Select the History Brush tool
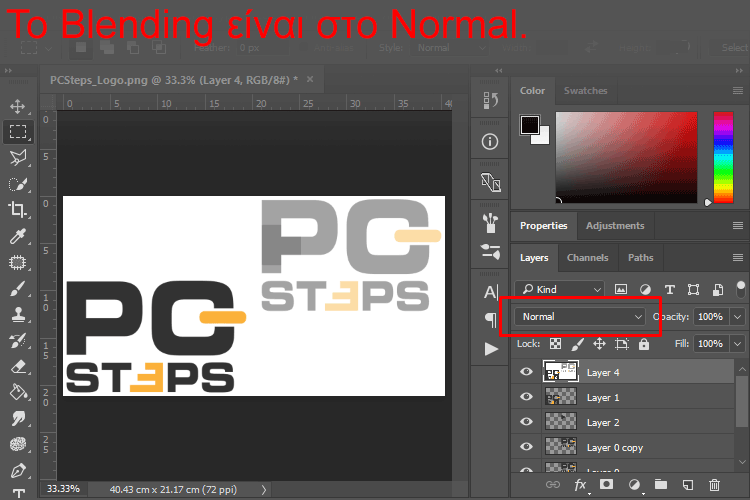This screenshot has height=500, width=750. coord(18,341)
